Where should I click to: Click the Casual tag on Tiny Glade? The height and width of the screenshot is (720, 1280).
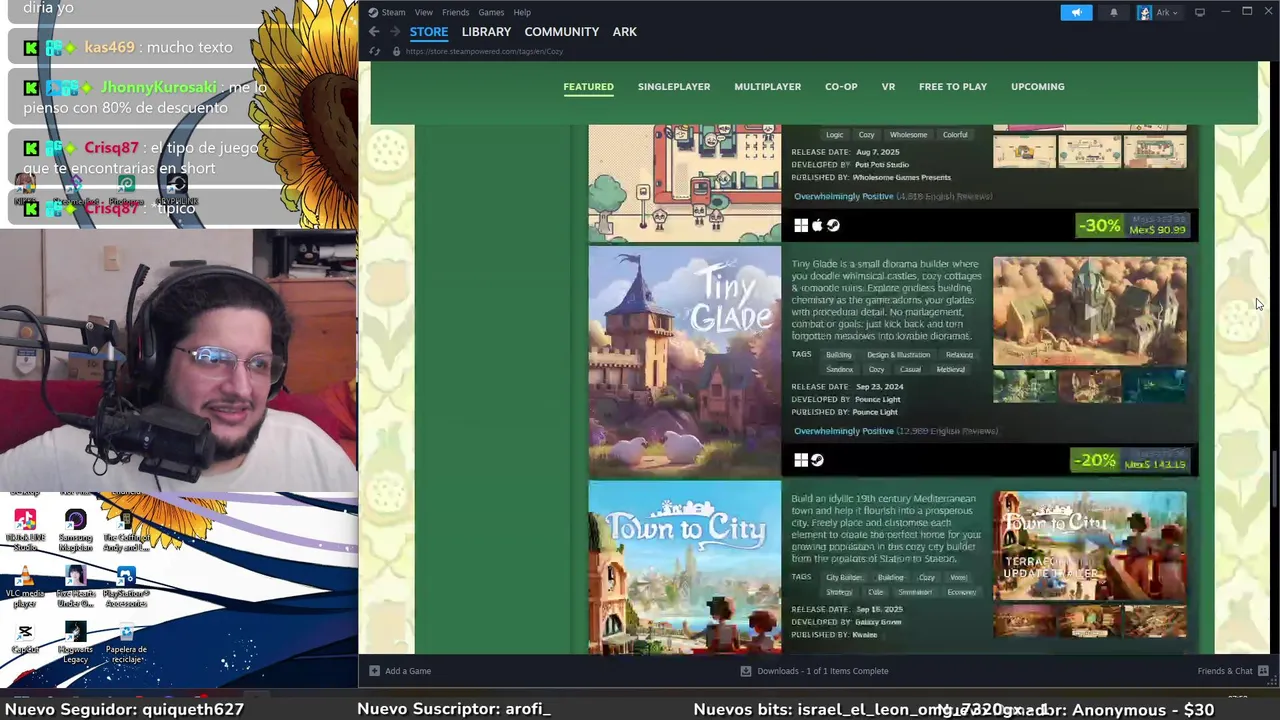coord(910,370)
